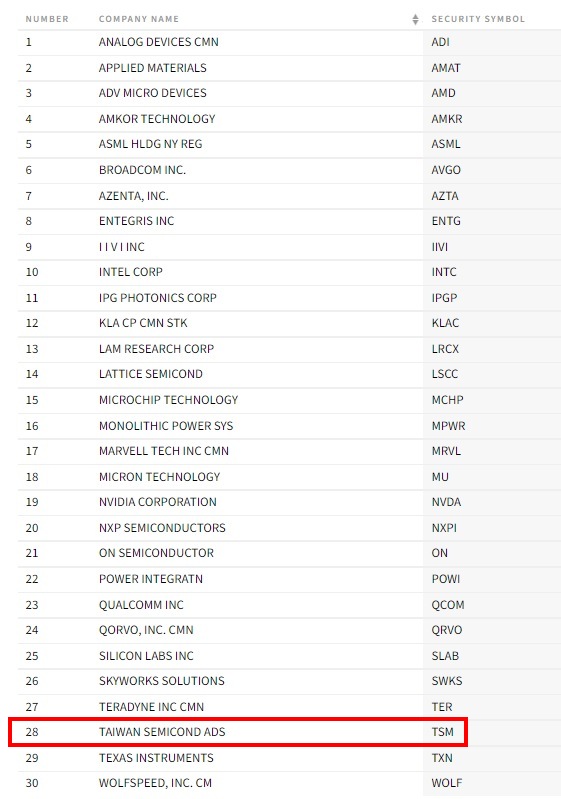Screen dimensions: 561x799
Task: Click the sort arrows icon beside Company Name
Action: click(x=415, y=19)
